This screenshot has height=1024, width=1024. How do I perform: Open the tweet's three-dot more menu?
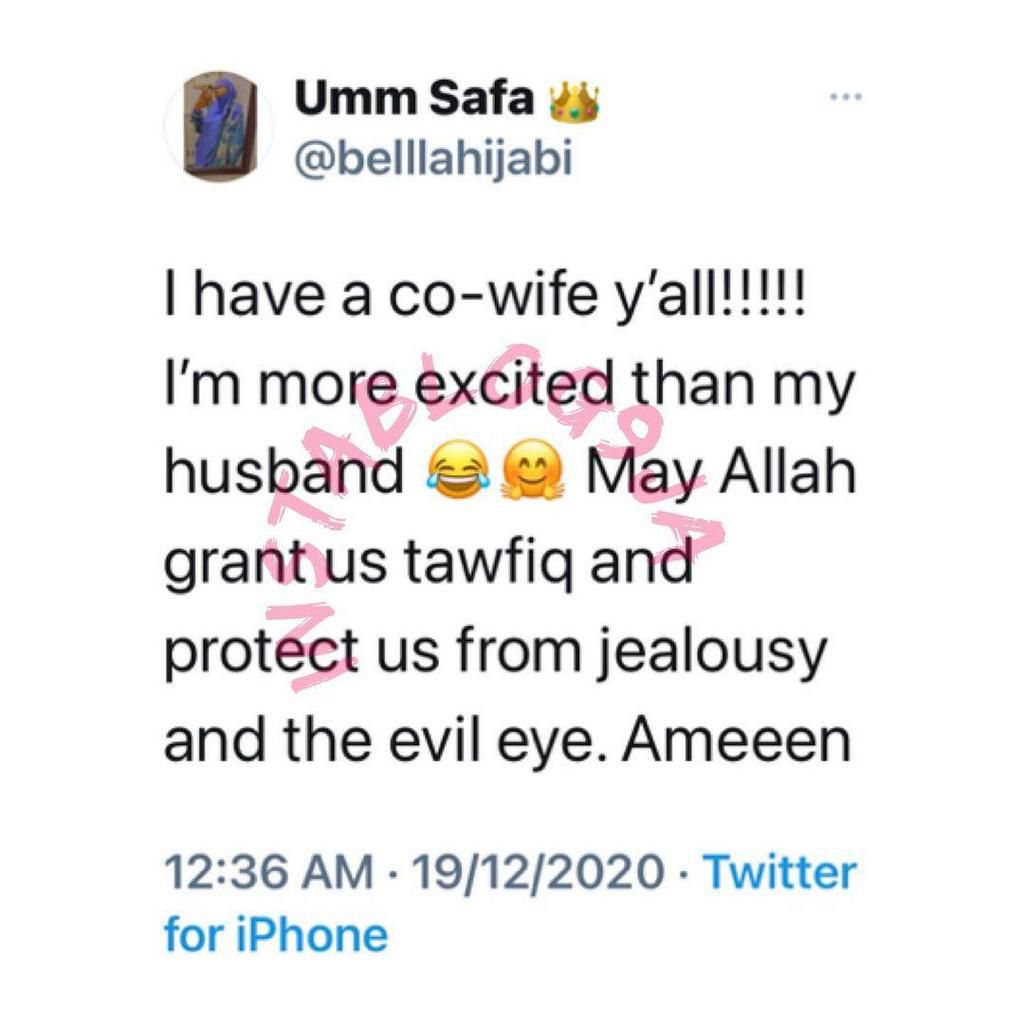(x=845, y=98)
